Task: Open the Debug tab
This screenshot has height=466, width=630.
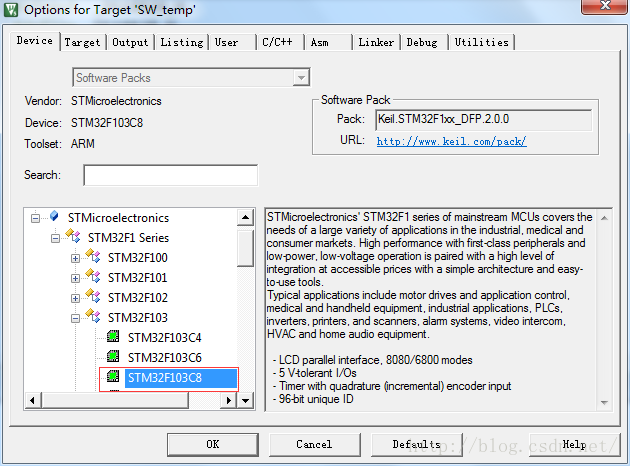Action: 422,42
